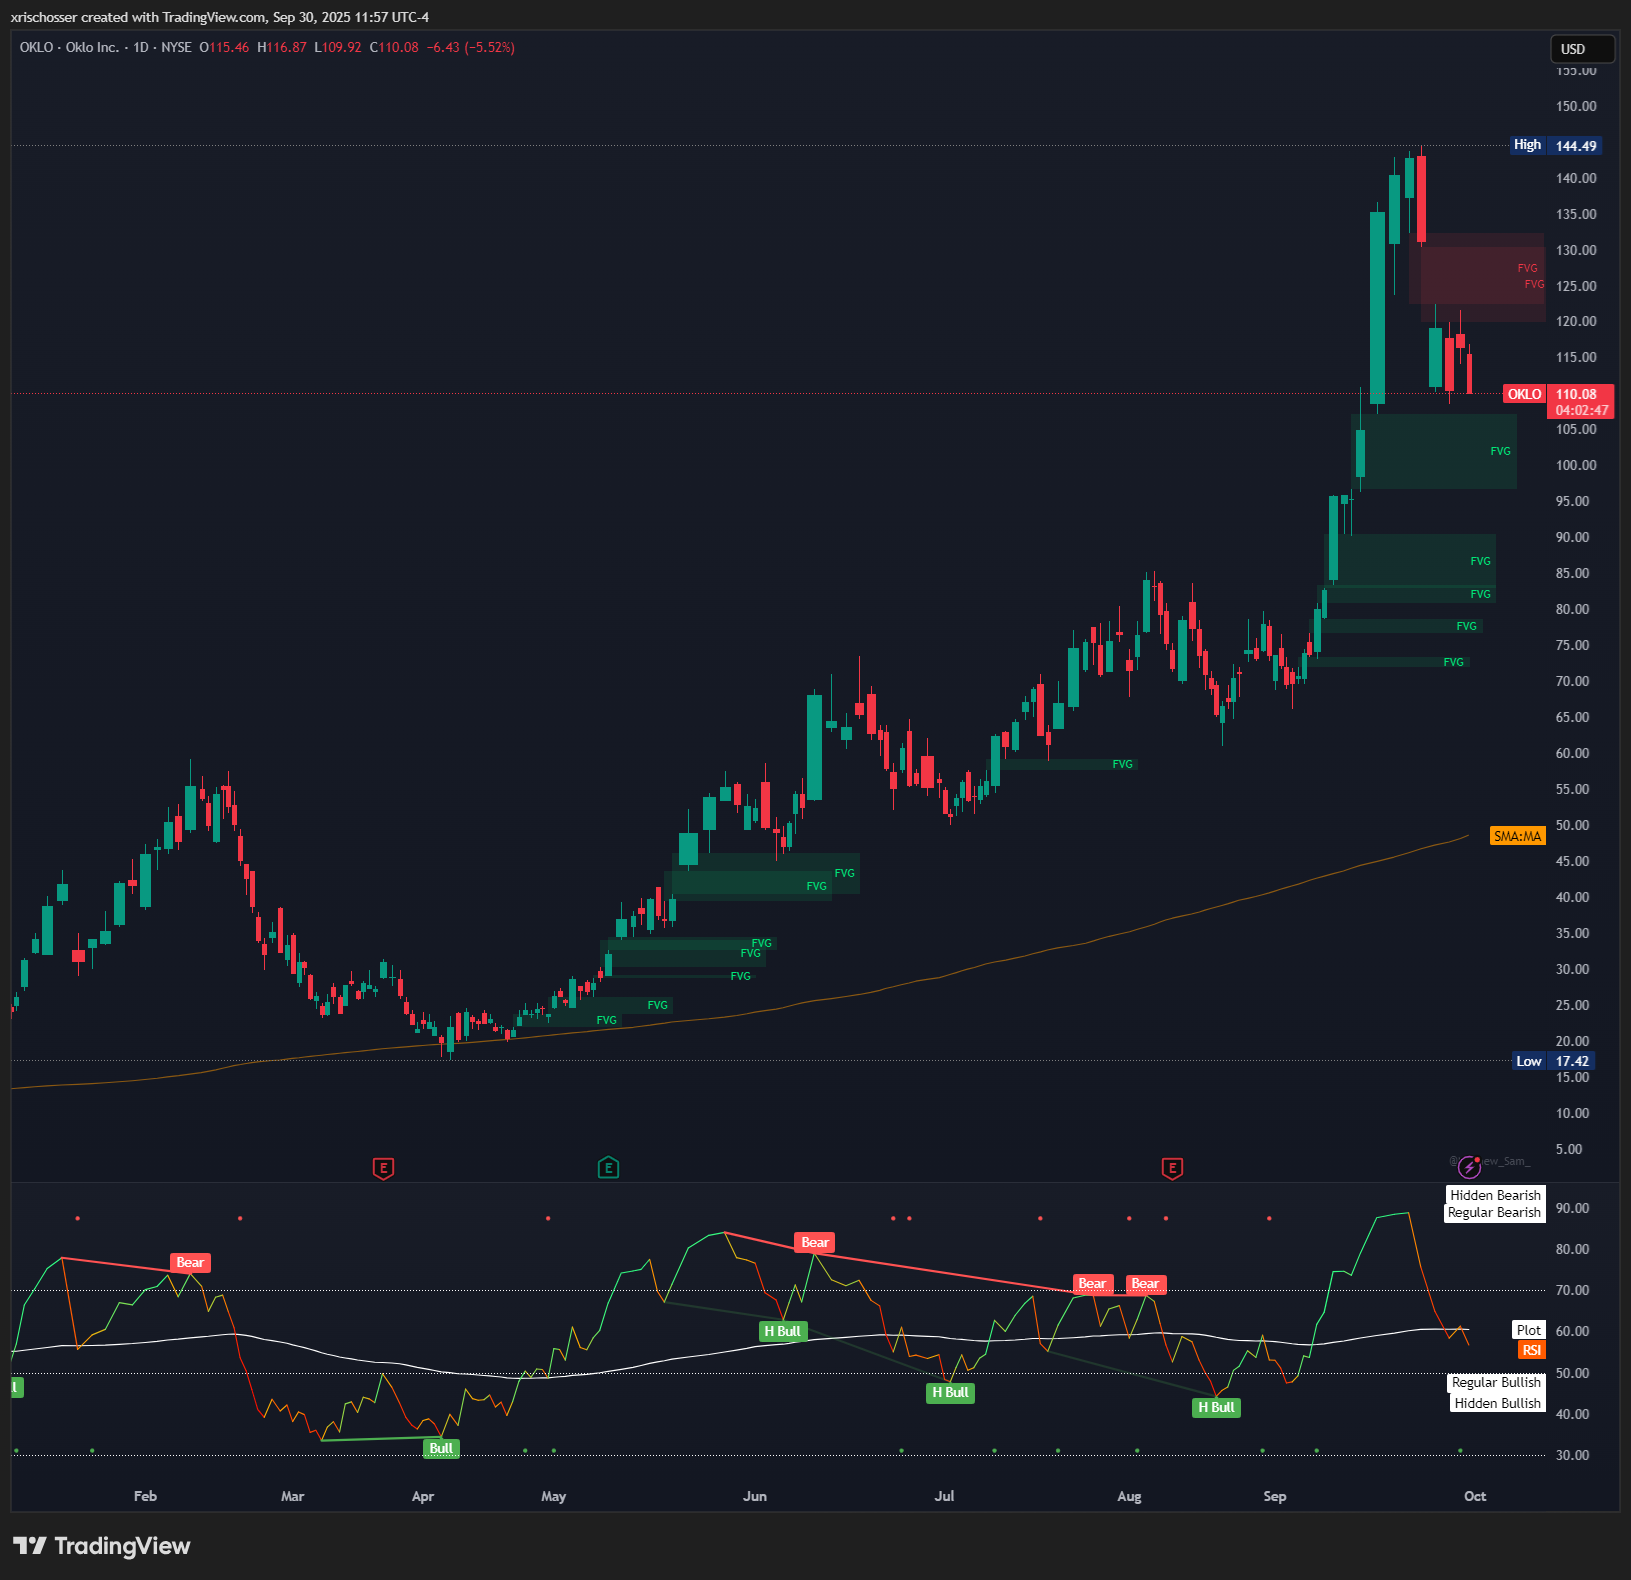Viewport: 1631px width, 1580px height.
Task: Click the 04:02:47 bar countdown timer
Action: point(1581,410)
